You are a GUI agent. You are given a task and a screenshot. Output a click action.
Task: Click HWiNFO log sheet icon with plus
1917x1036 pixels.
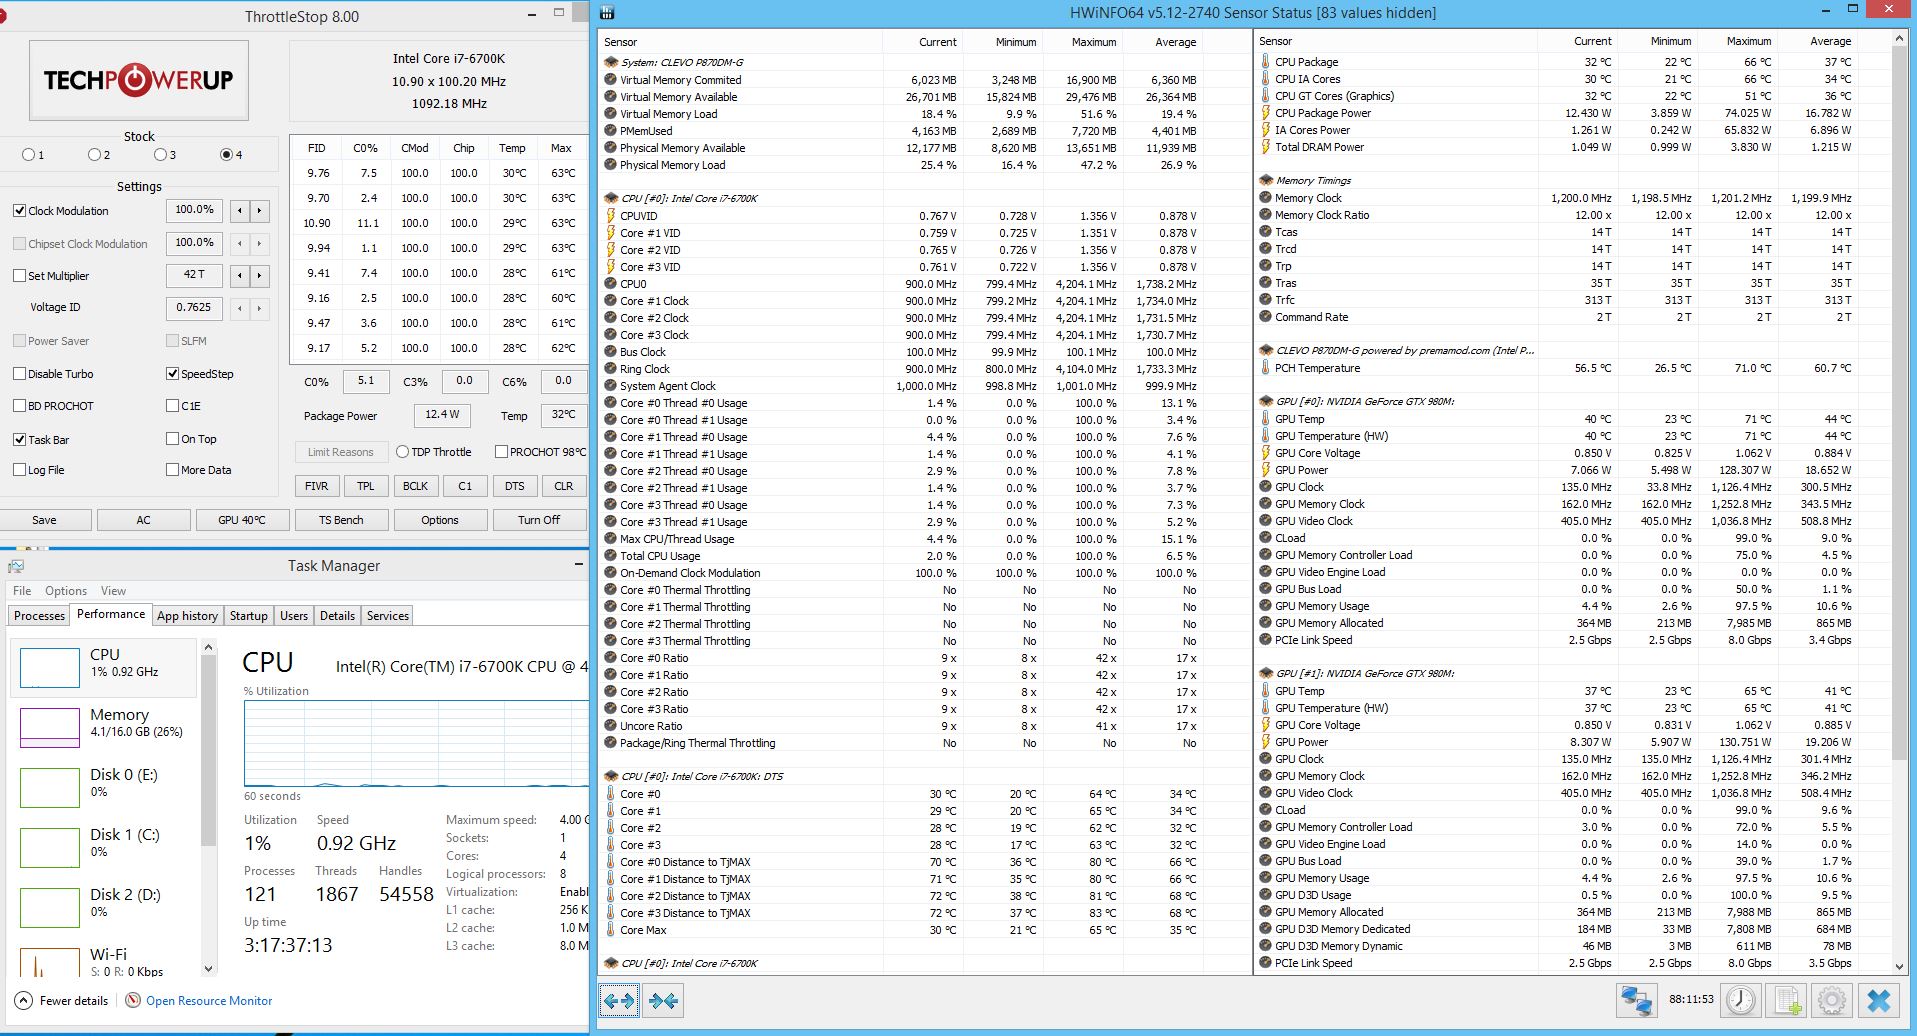(x=1786, y=1000)
